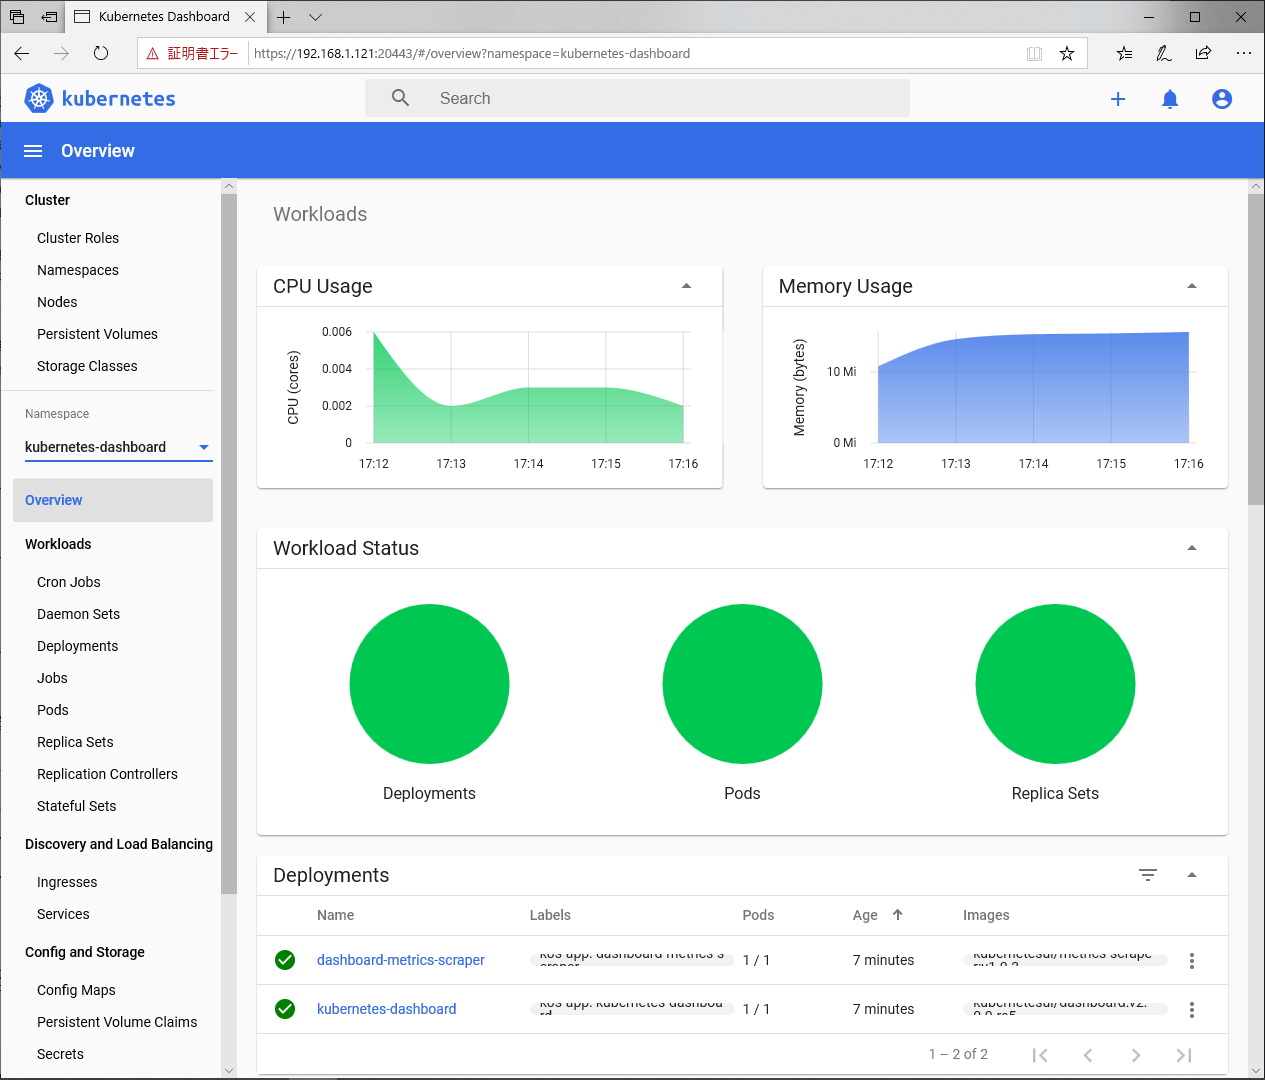Click the kubernetes logo in the header
The image size is (1265, 1080).
[x=38, y=98]
